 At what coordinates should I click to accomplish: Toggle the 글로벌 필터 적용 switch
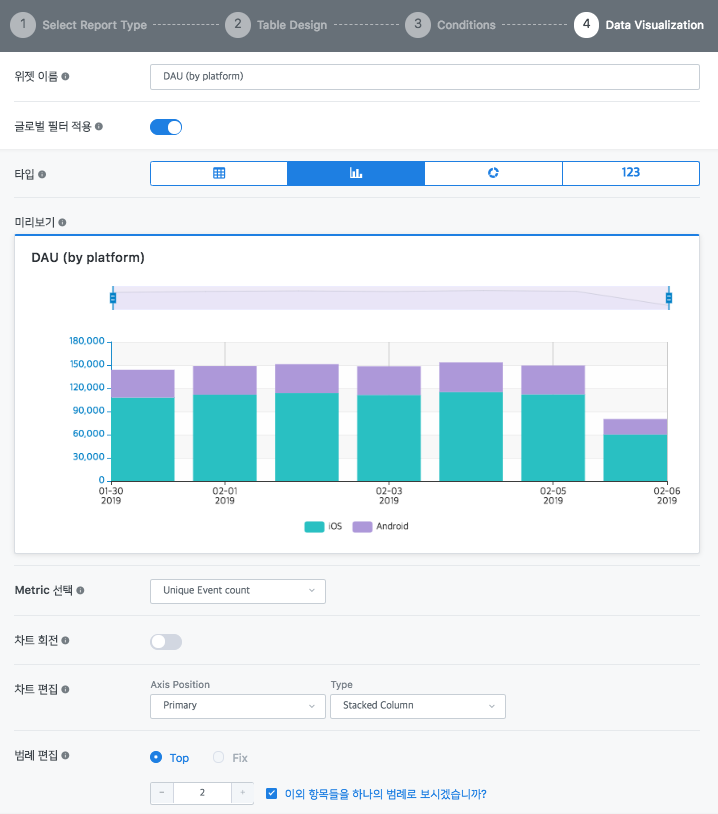point(166,127)
